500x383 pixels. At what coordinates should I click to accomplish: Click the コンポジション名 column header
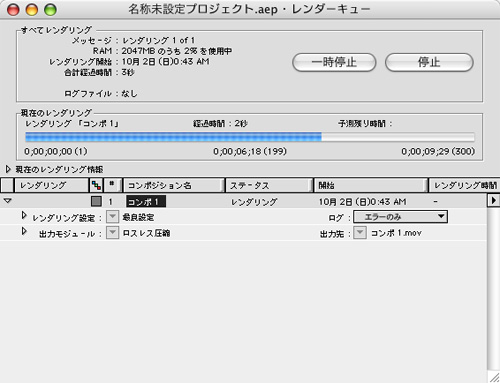(x=173, y=185)
